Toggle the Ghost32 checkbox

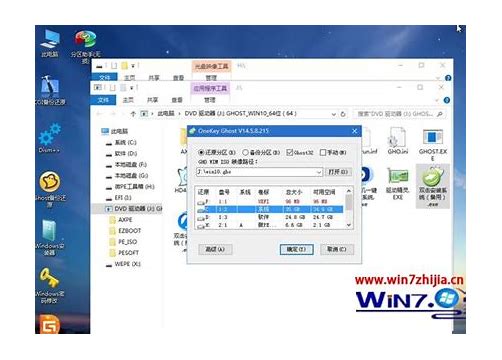click(x=290, y=152)
